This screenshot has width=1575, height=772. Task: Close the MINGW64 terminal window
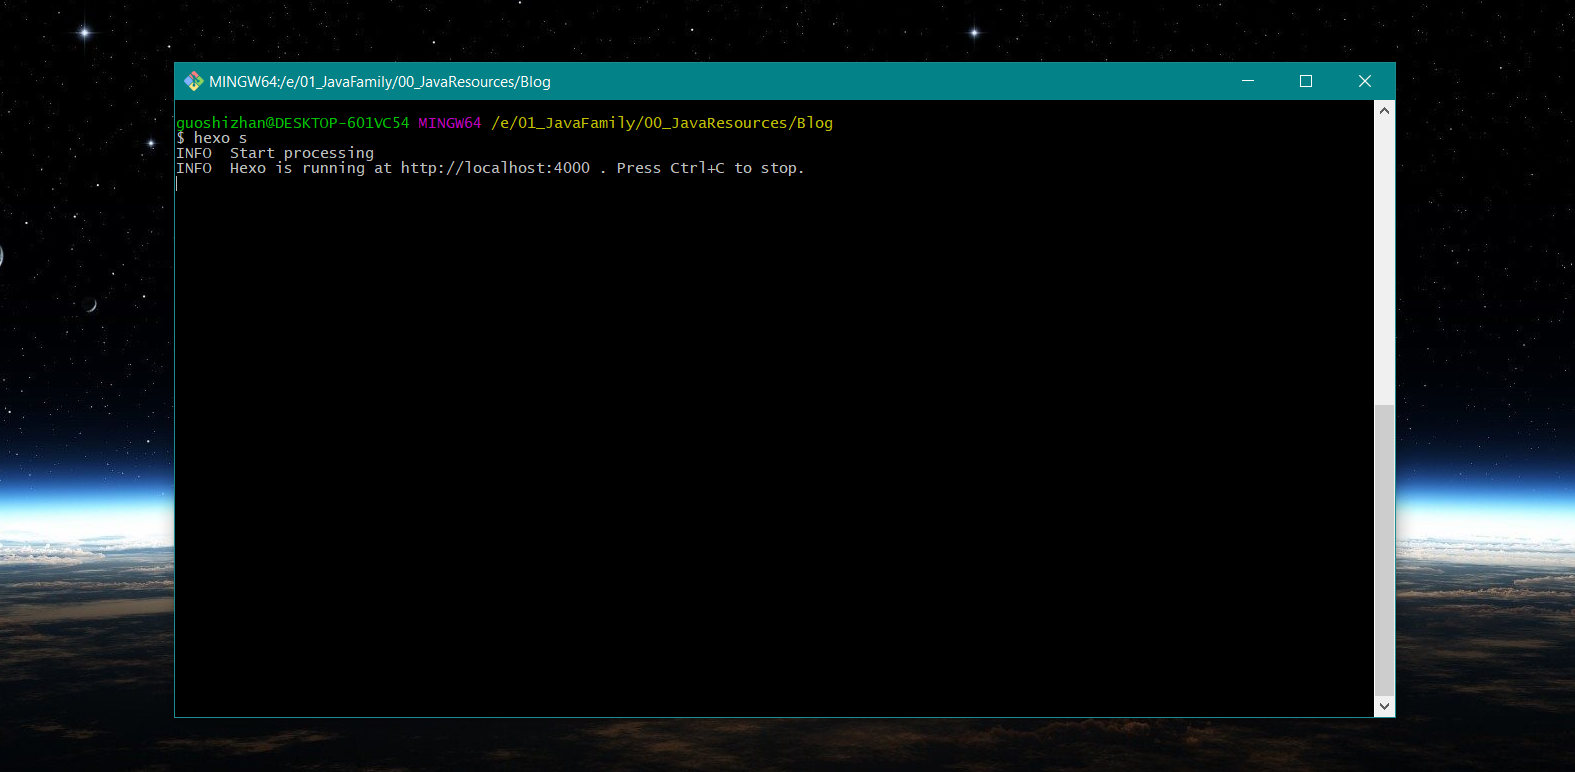[1364, 81]
